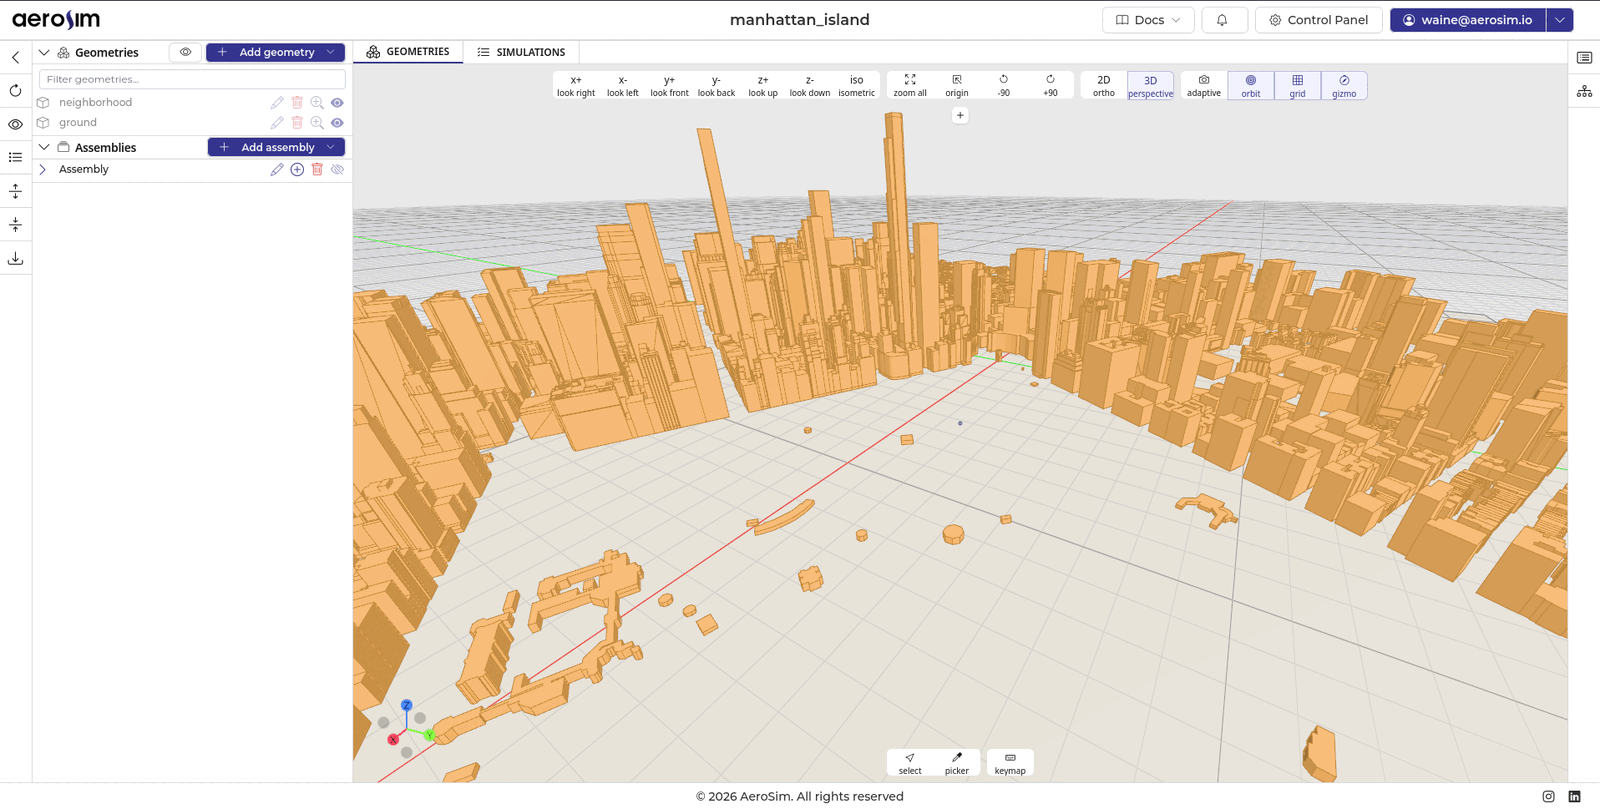
Task: Add item to Assembly with plus icon
Action: (297, 170)
